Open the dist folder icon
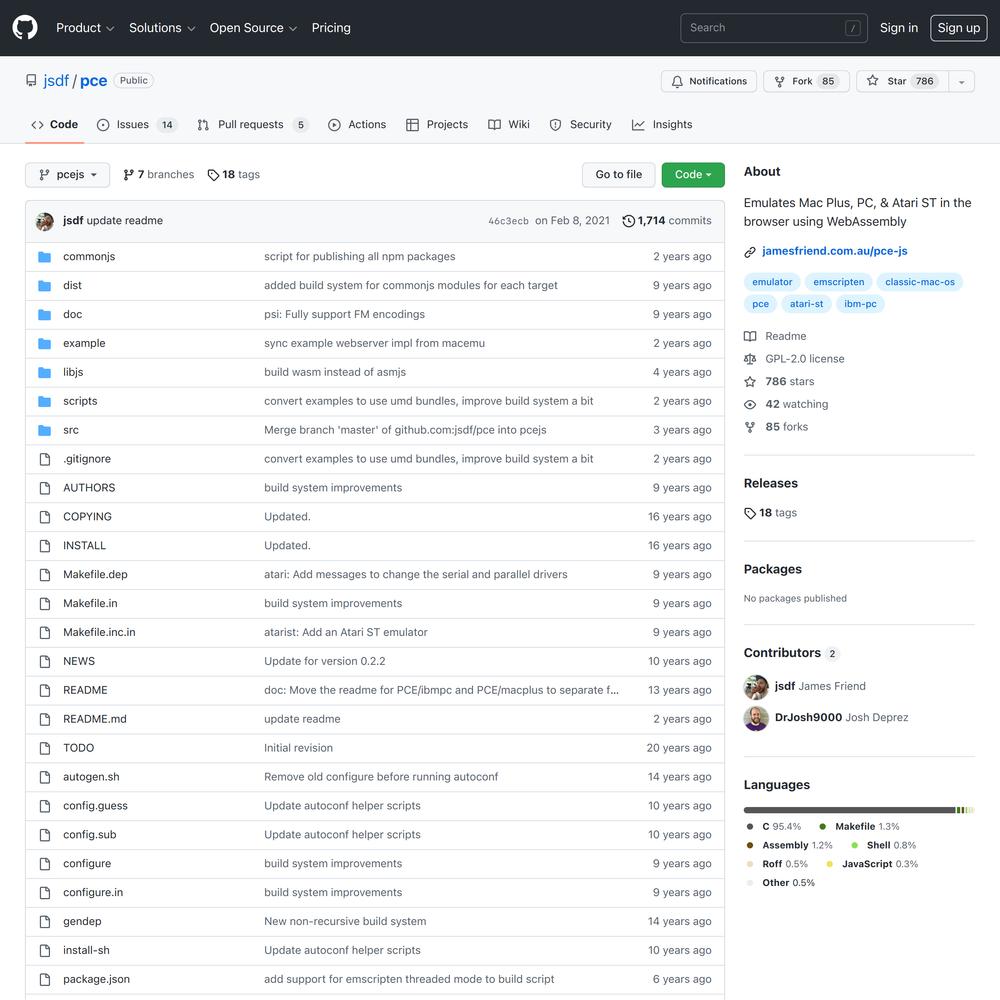Screen dimensions: 1000x1000 (45, 286)
